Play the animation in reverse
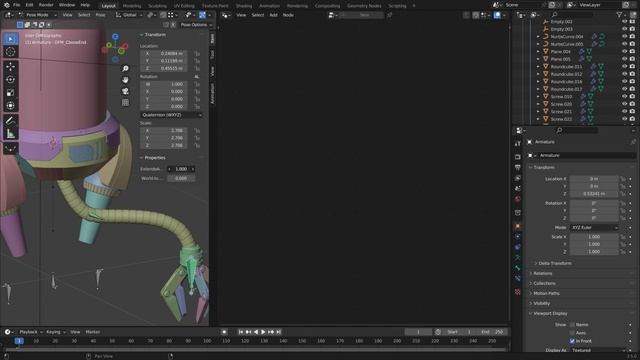 coord(256,332)
